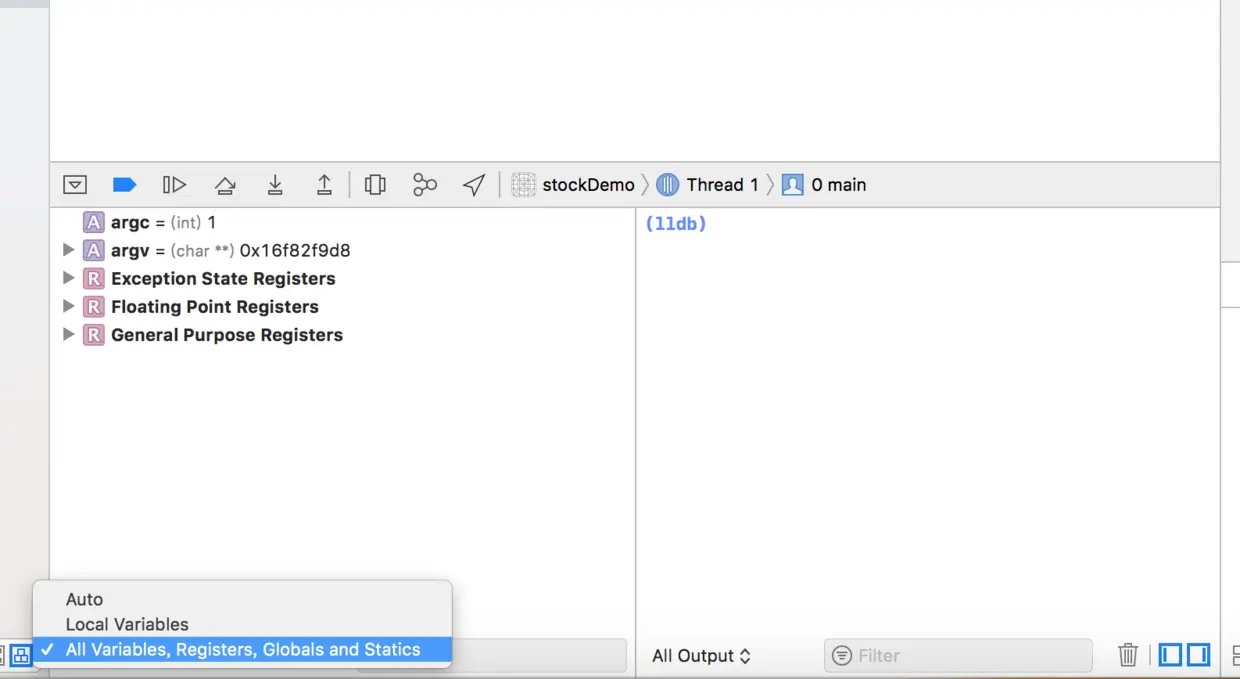Toggle the variables view pane button
The image size is (1240, 679).
click(1170, 655)
